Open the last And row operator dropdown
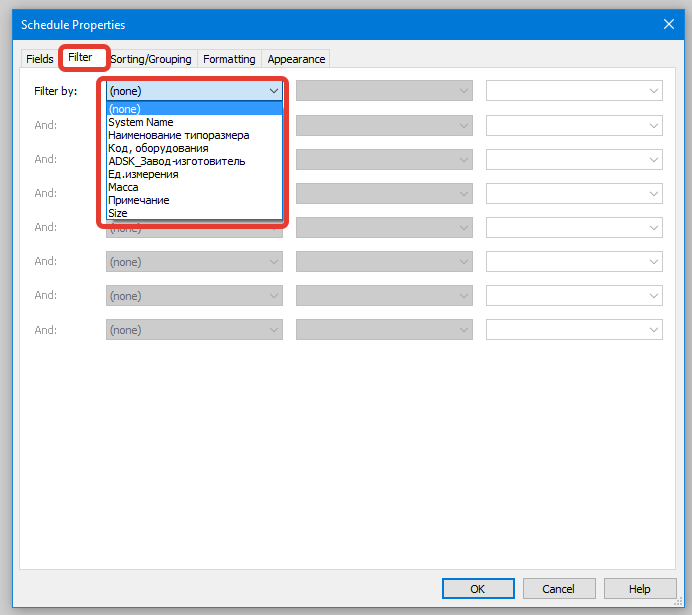The width and height of the screenshot is (692, 615). click(x=384, y=330)
